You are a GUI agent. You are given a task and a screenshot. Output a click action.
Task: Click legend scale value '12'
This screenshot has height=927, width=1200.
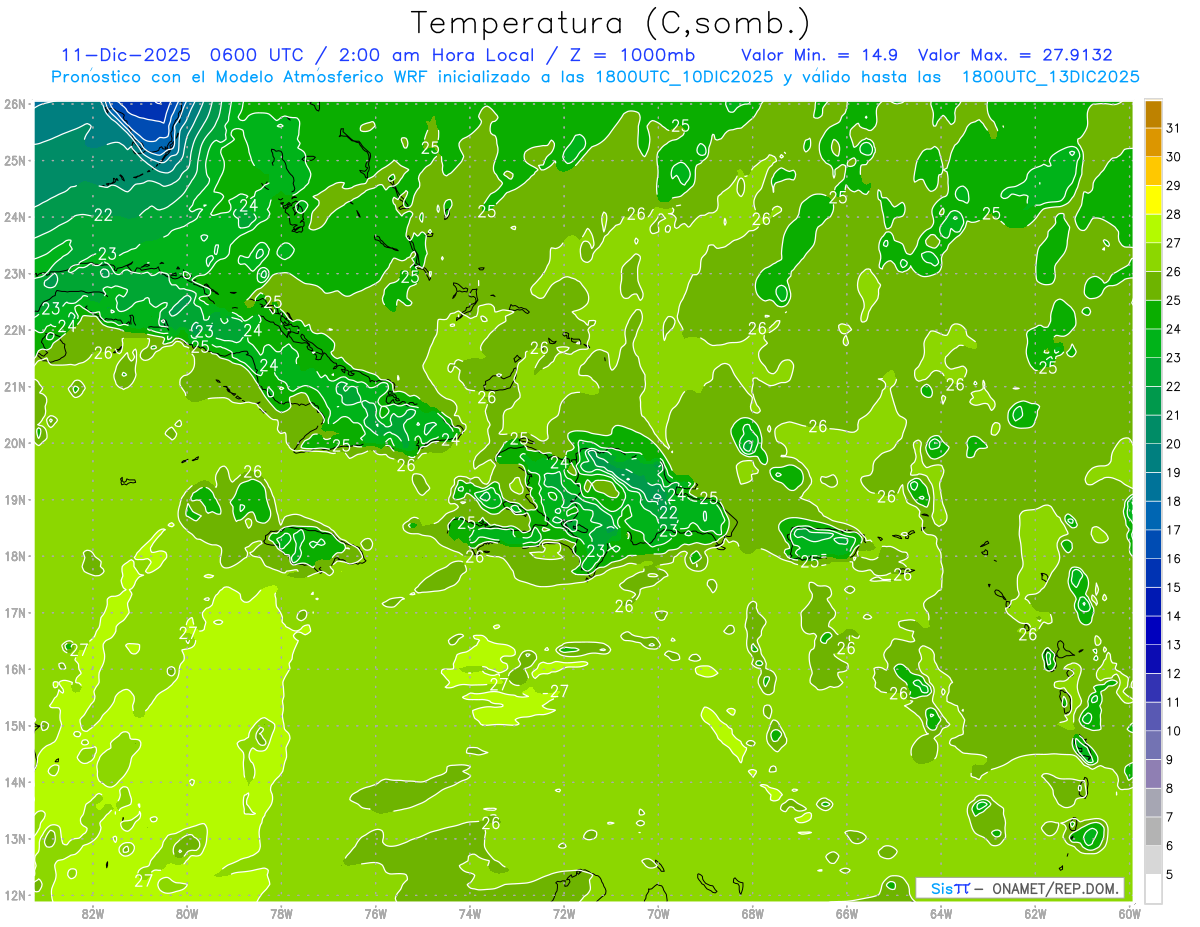1174,673
